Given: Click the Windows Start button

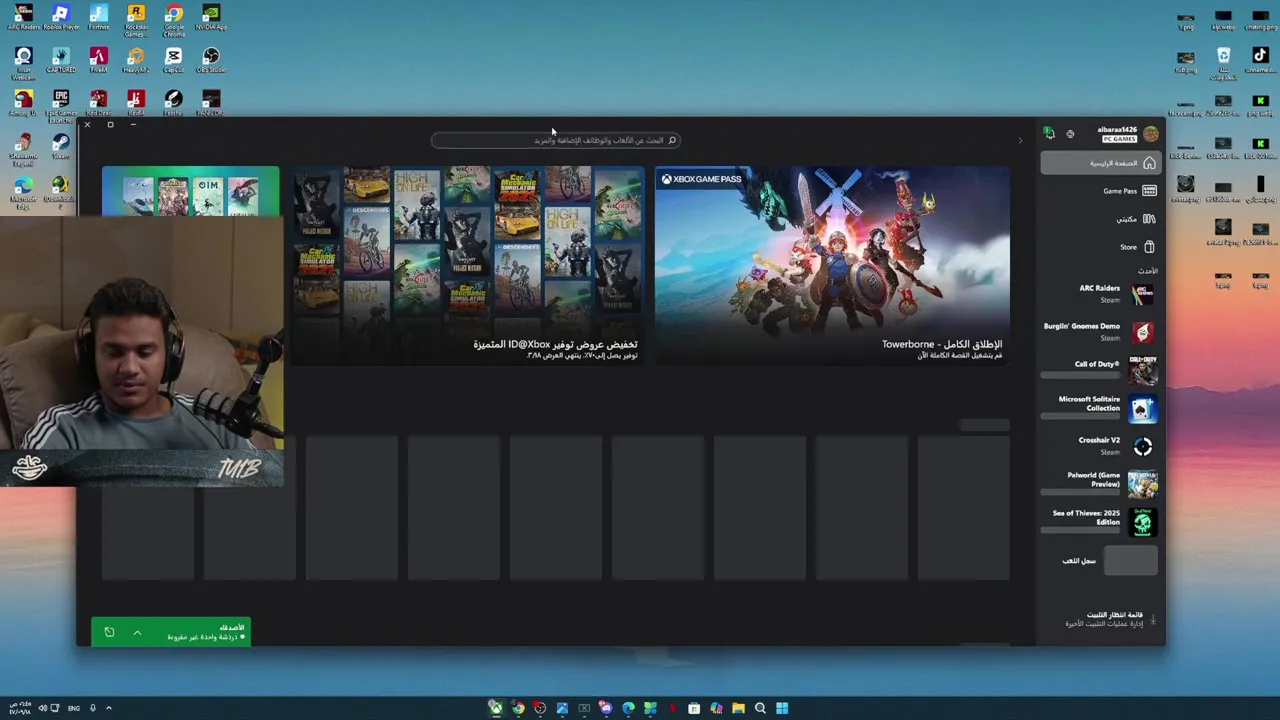Looking at the screenshot, I should coord(782,708).
